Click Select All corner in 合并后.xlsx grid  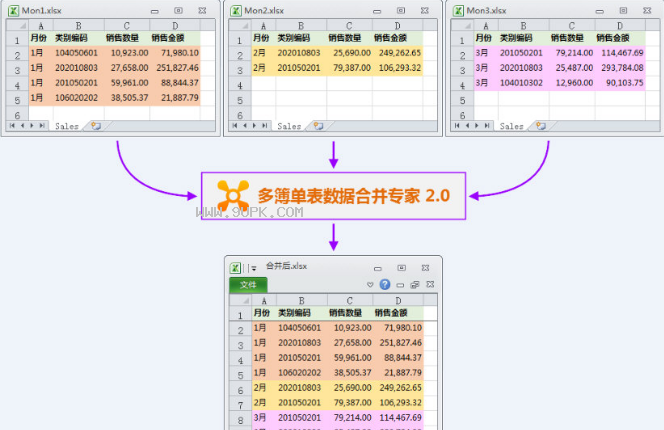tap(240, 300)
